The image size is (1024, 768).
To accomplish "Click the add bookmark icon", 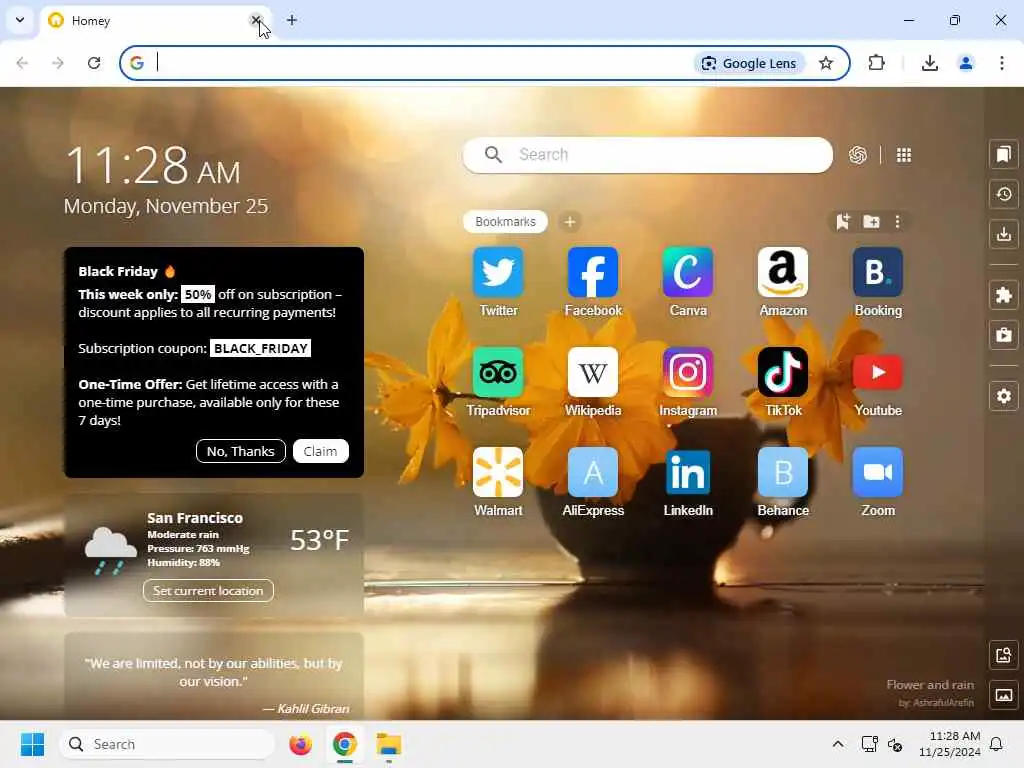I will click(842, 222).
